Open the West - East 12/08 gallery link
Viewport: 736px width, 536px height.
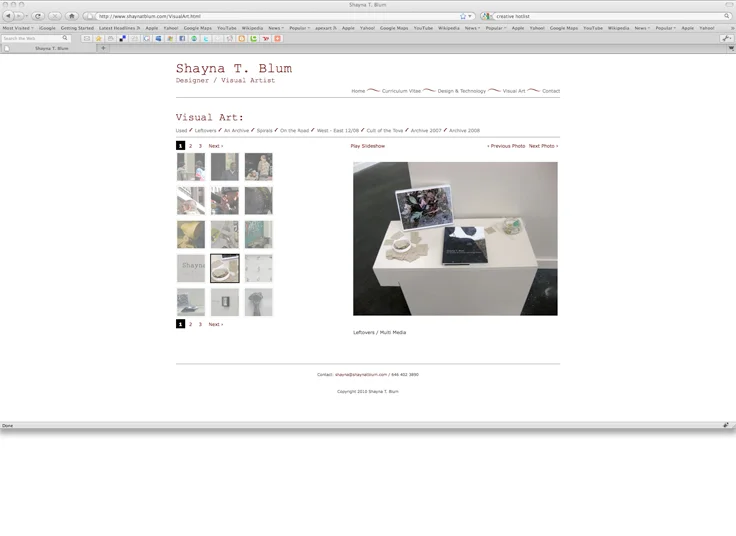click(x=337, y=130)
